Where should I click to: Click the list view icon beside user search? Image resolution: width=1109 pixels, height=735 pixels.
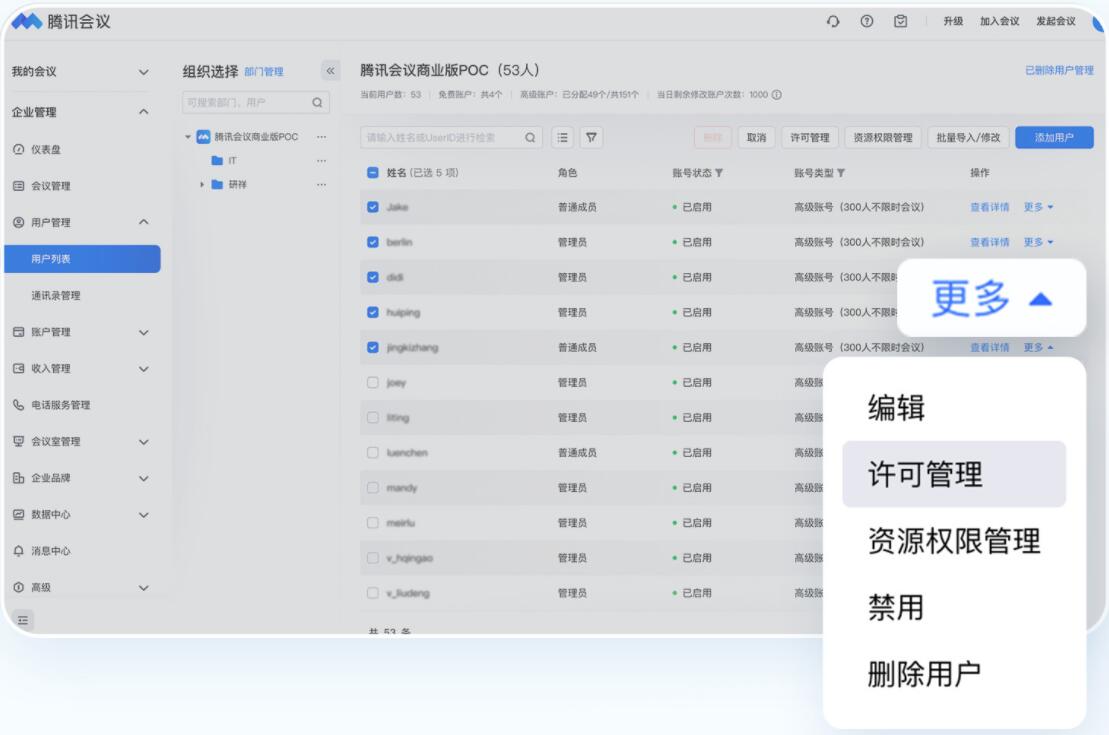562,137
